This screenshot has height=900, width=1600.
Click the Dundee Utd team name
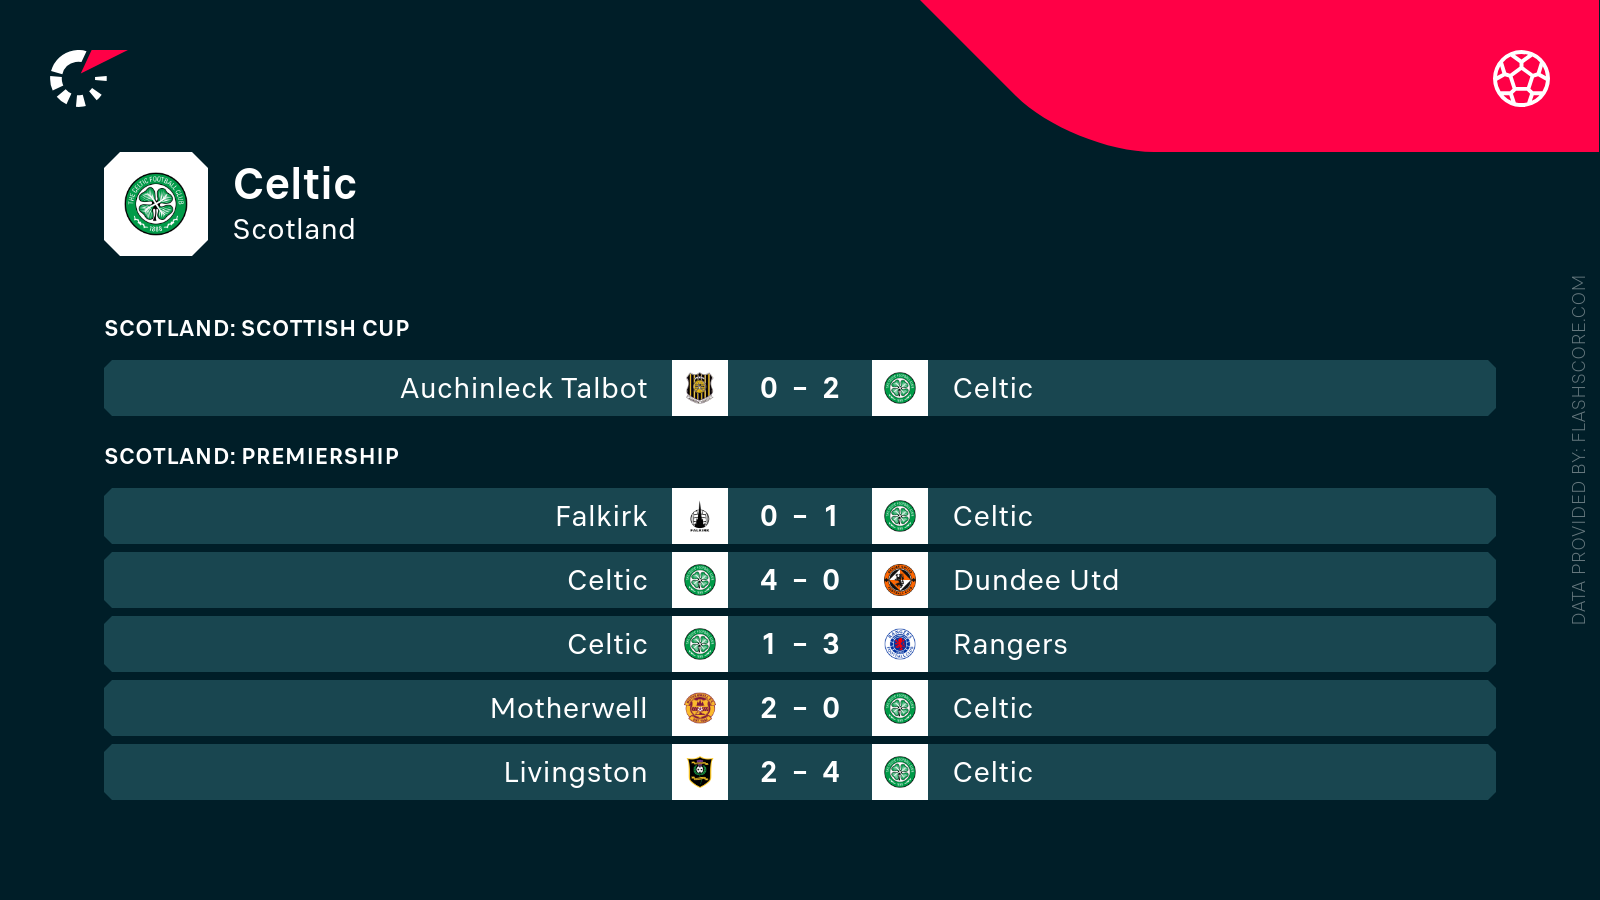[1036, 580]
